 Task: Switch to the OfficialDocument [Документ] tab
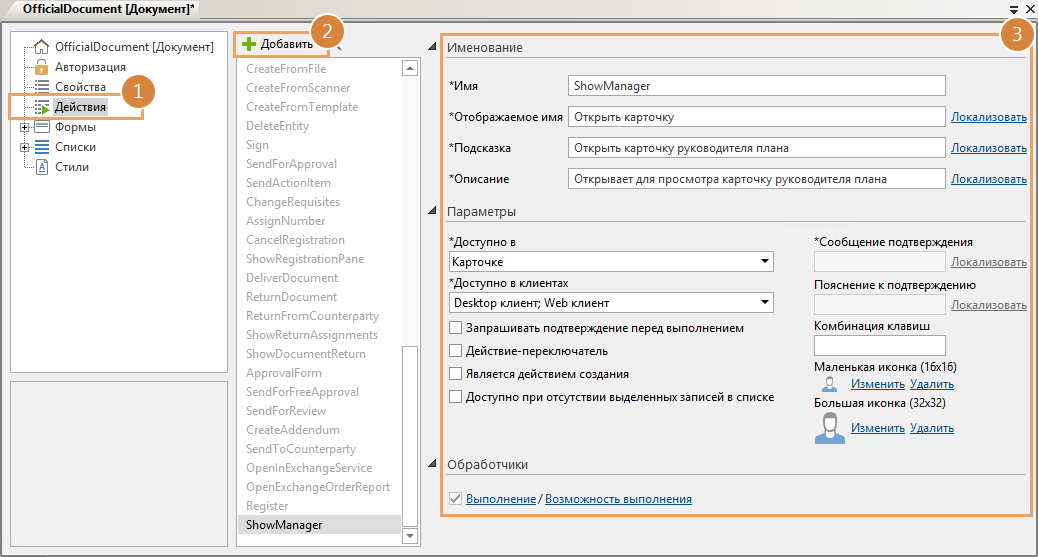(x=109, y=8)
